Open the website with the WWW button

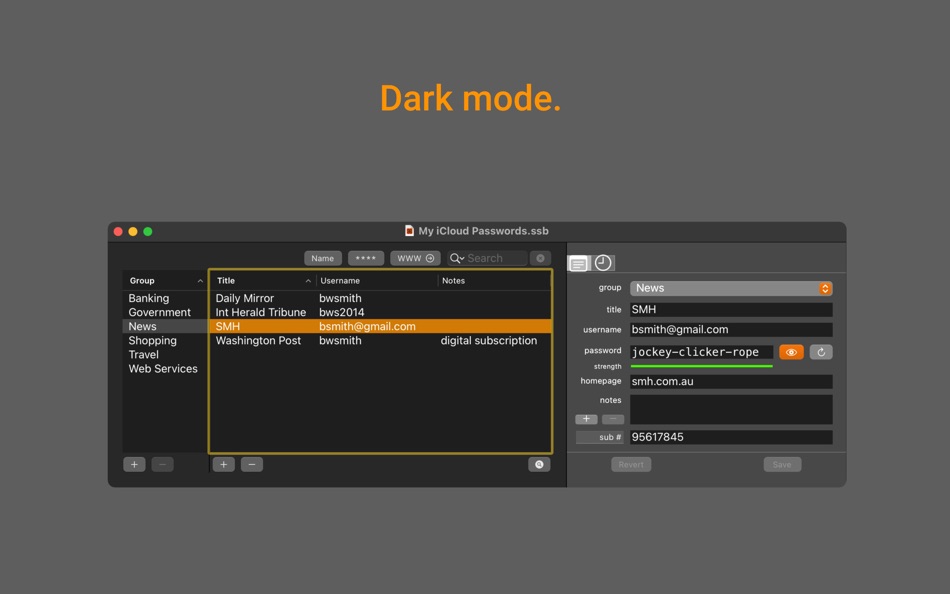tap(415, 258)
